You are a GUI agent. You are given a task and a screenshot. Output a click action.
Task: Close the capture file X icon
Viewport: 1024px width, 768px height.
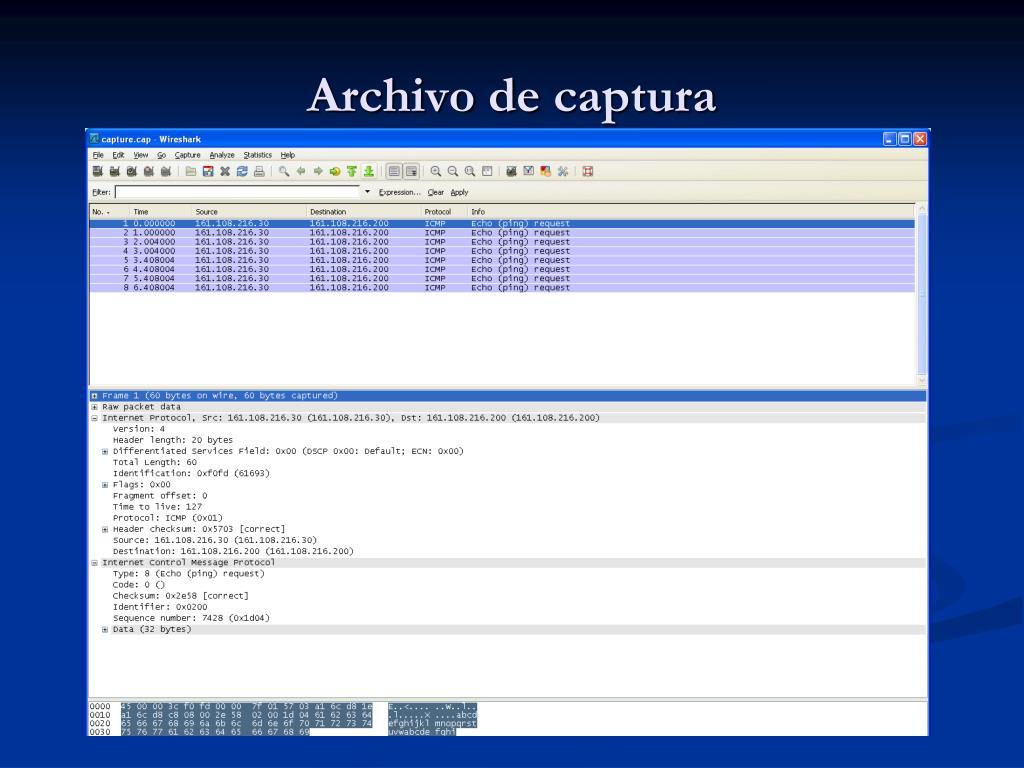[225, 171]
